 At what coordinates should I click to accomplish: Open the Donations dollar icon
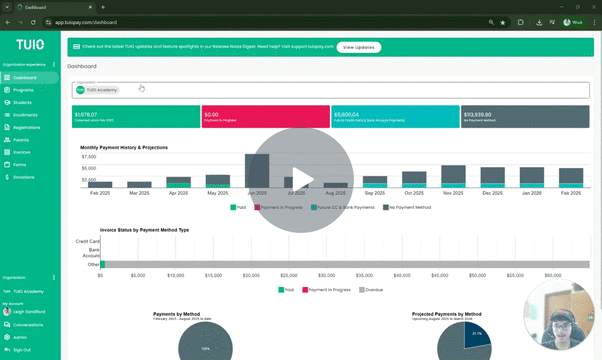coord(7,177)
